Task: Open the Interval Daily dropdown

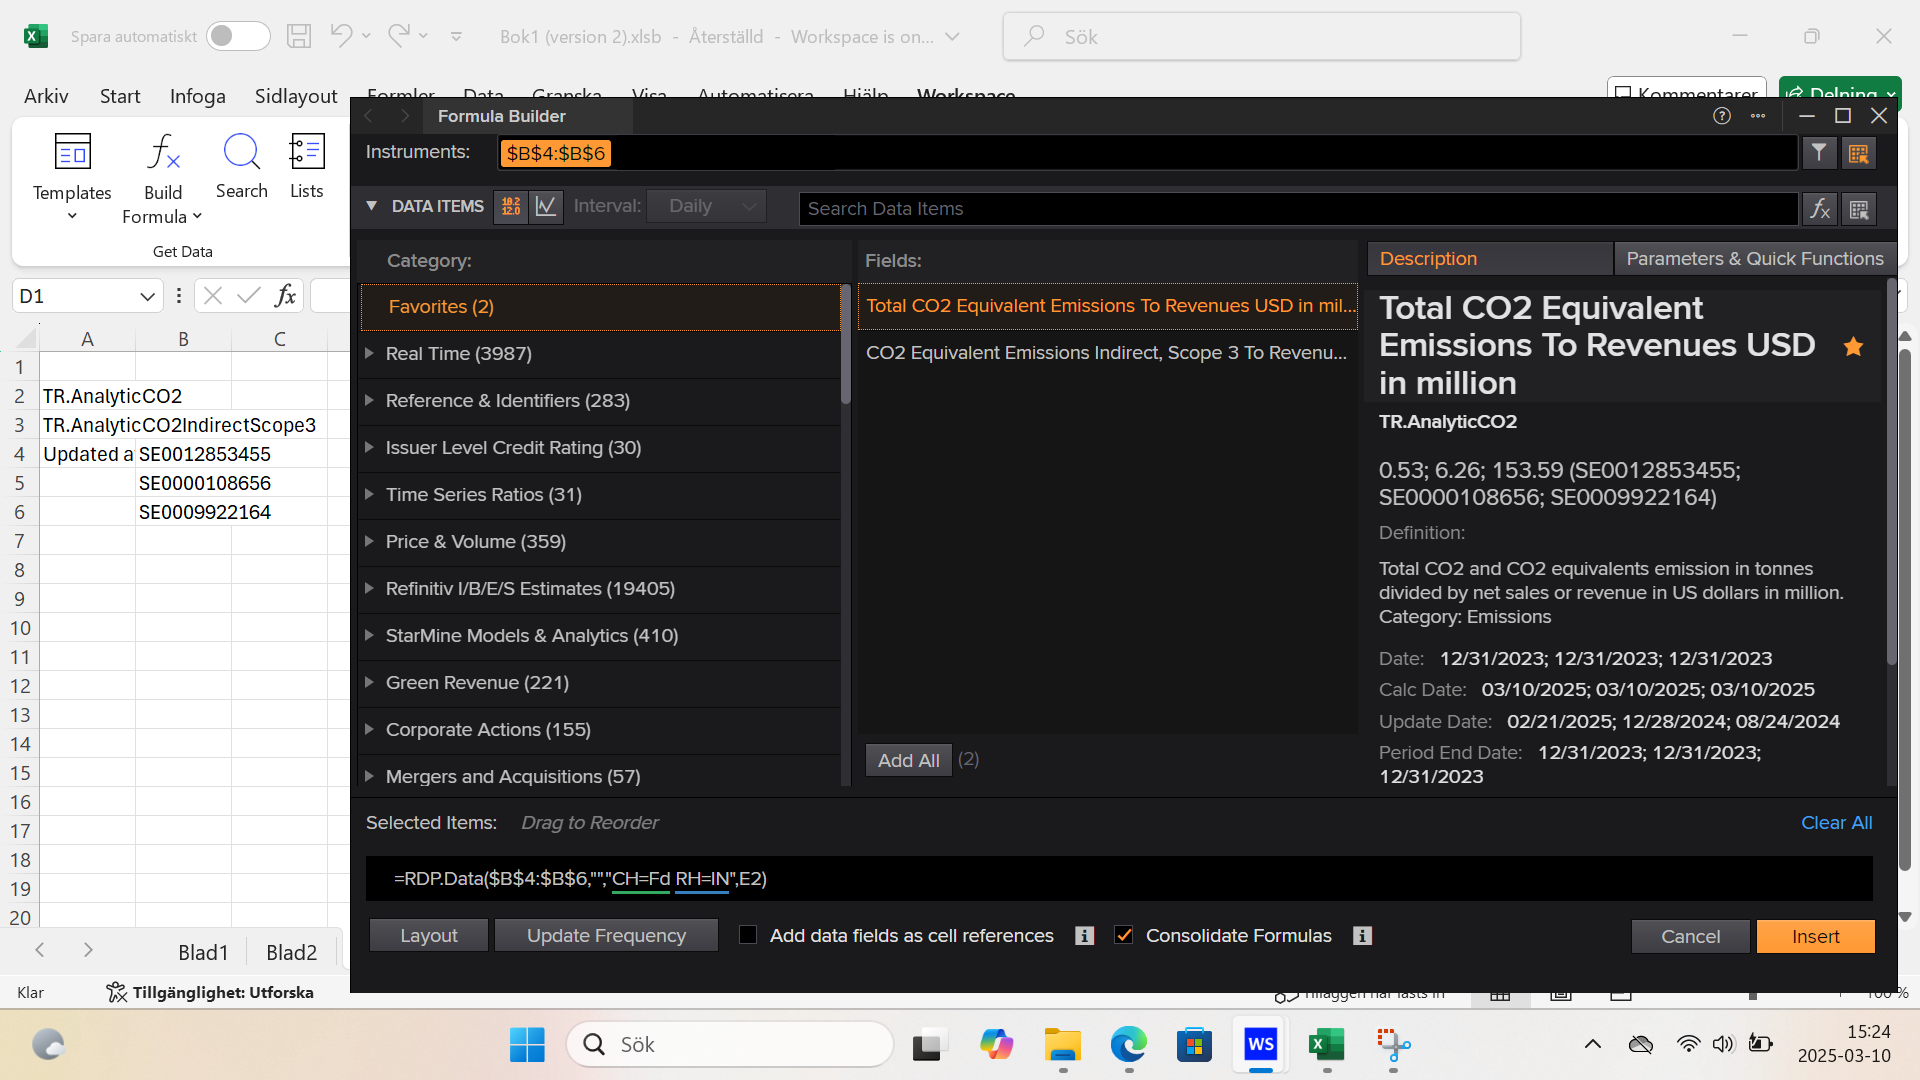Action: pos(706,206)
